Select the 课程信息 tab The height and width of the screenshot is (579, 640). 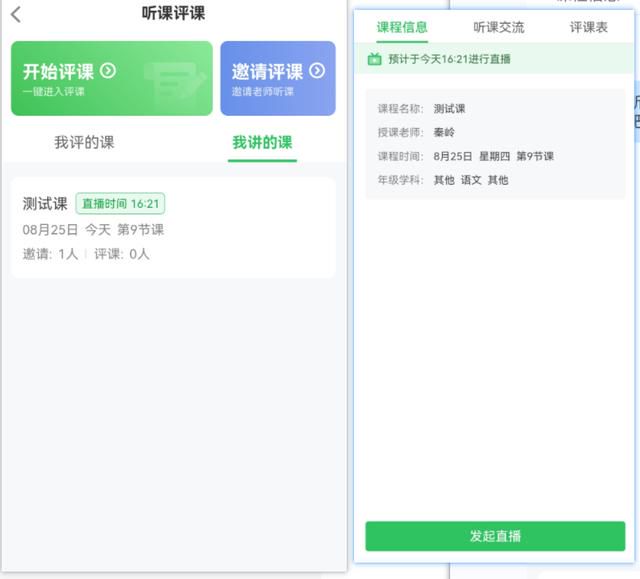402,27
